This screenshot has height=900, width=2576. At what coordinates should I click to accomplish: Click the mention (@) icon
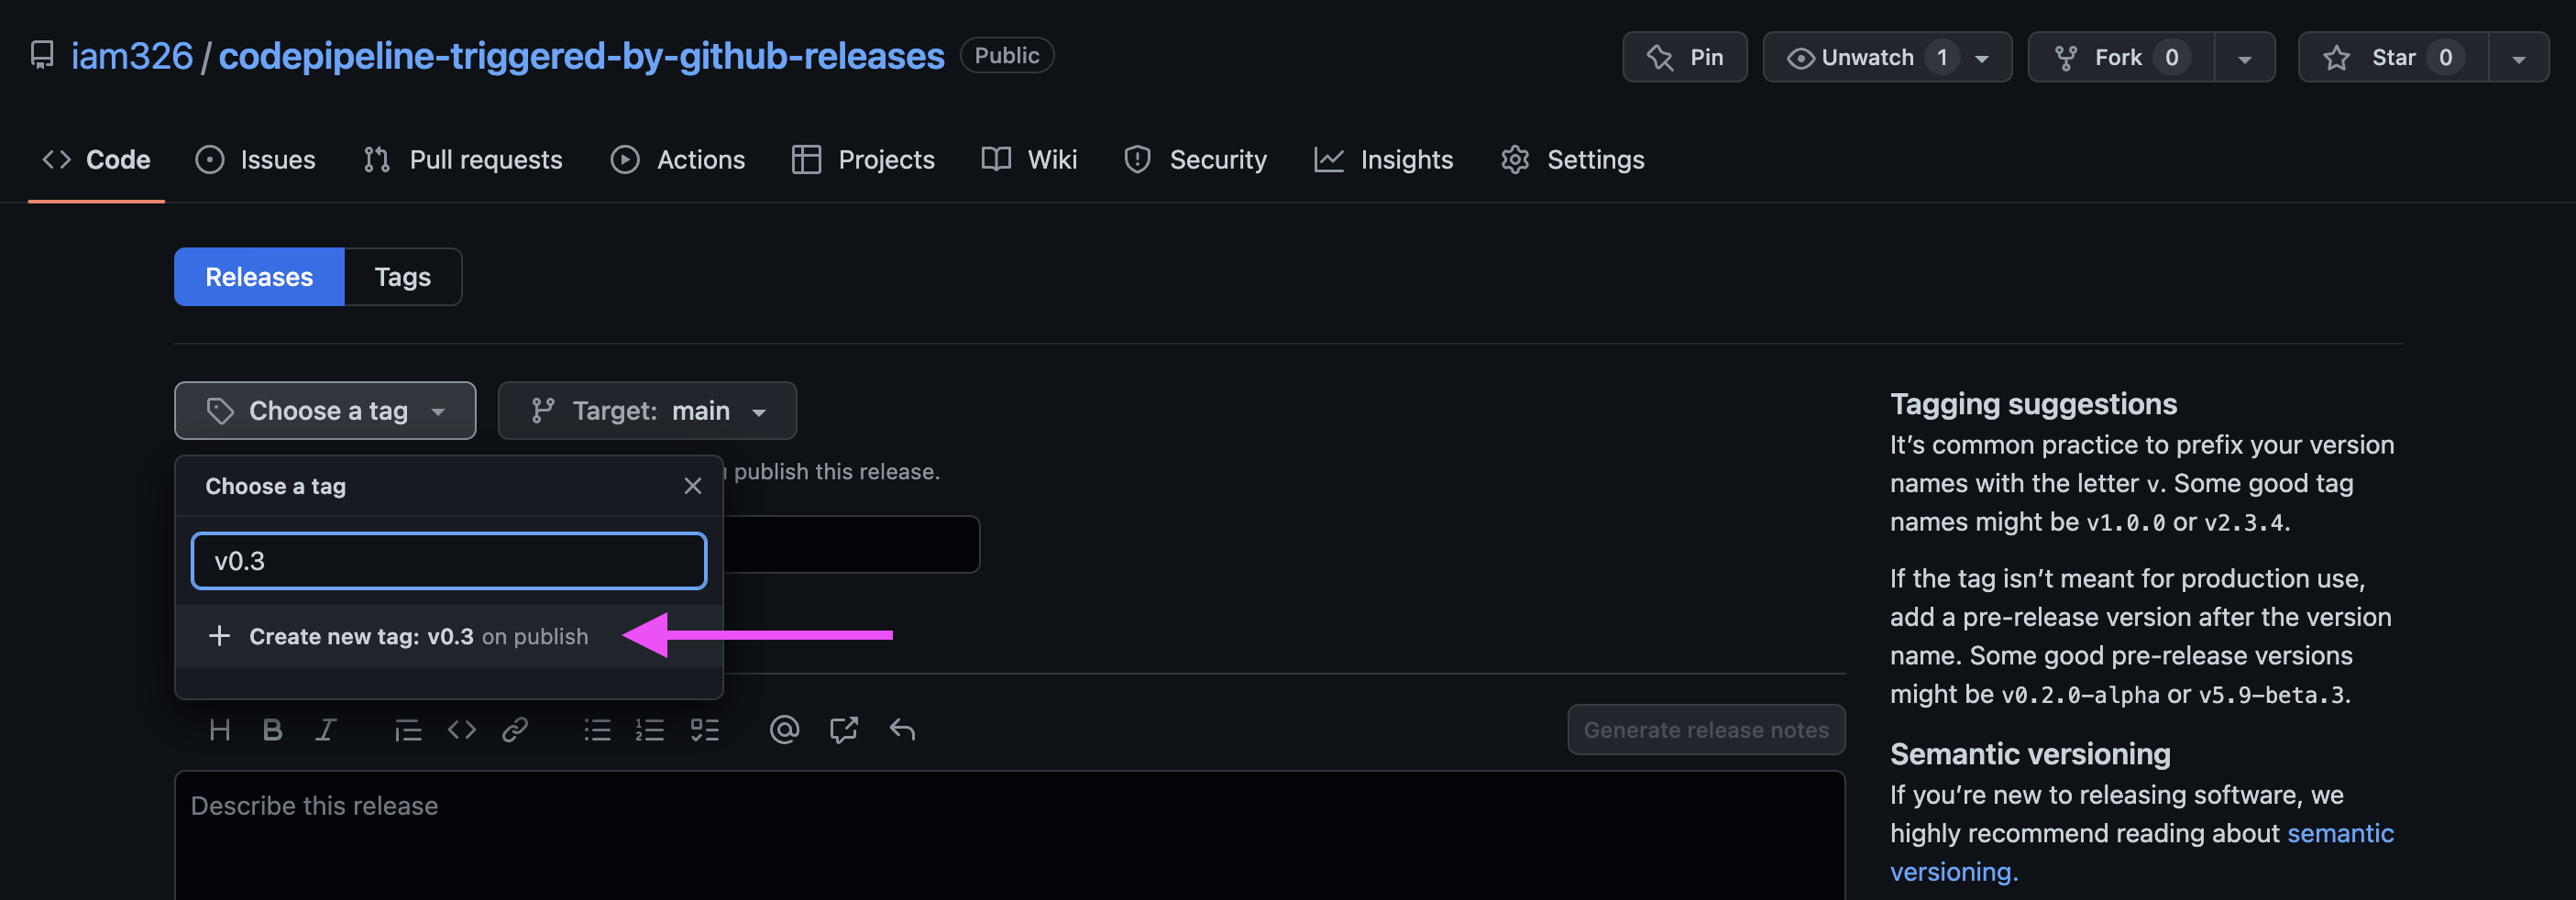pos(784,729)
